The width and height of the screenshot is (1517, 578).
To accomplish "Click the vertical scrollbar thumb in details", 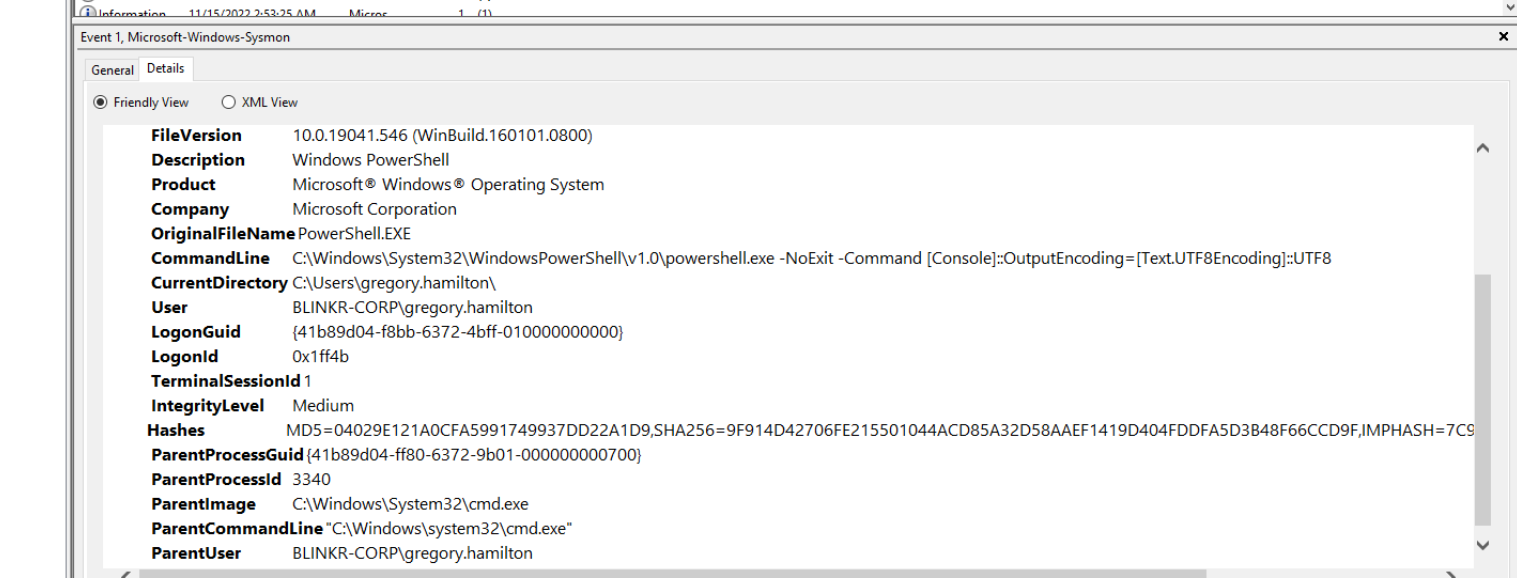I will [1482, 400].
